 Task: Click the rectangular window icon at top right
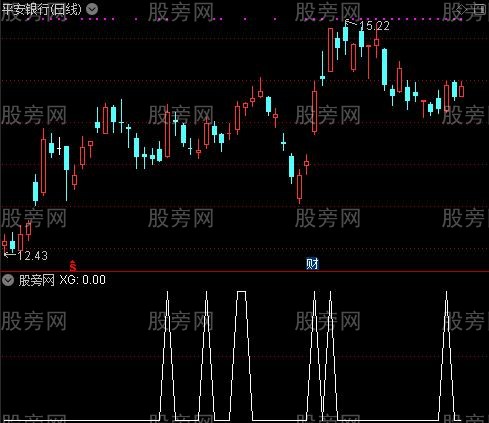click(480, 9)
